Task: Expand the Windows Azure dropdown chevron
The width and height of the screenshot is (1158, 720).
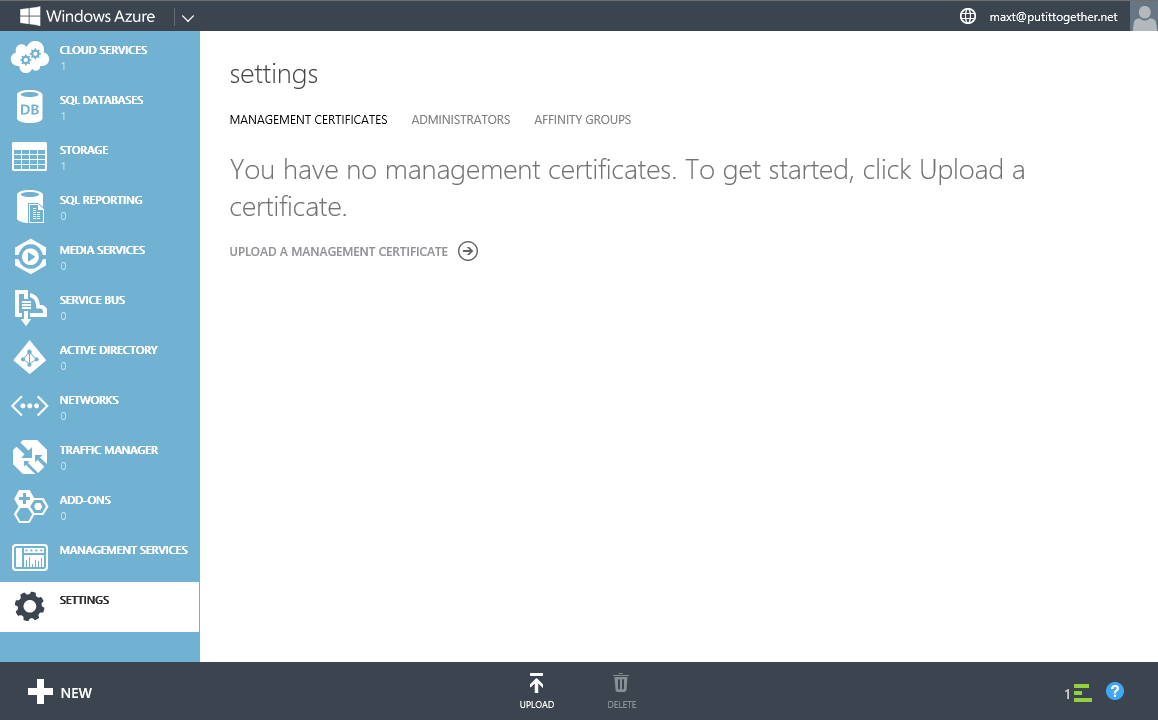Action: (188, 18)
